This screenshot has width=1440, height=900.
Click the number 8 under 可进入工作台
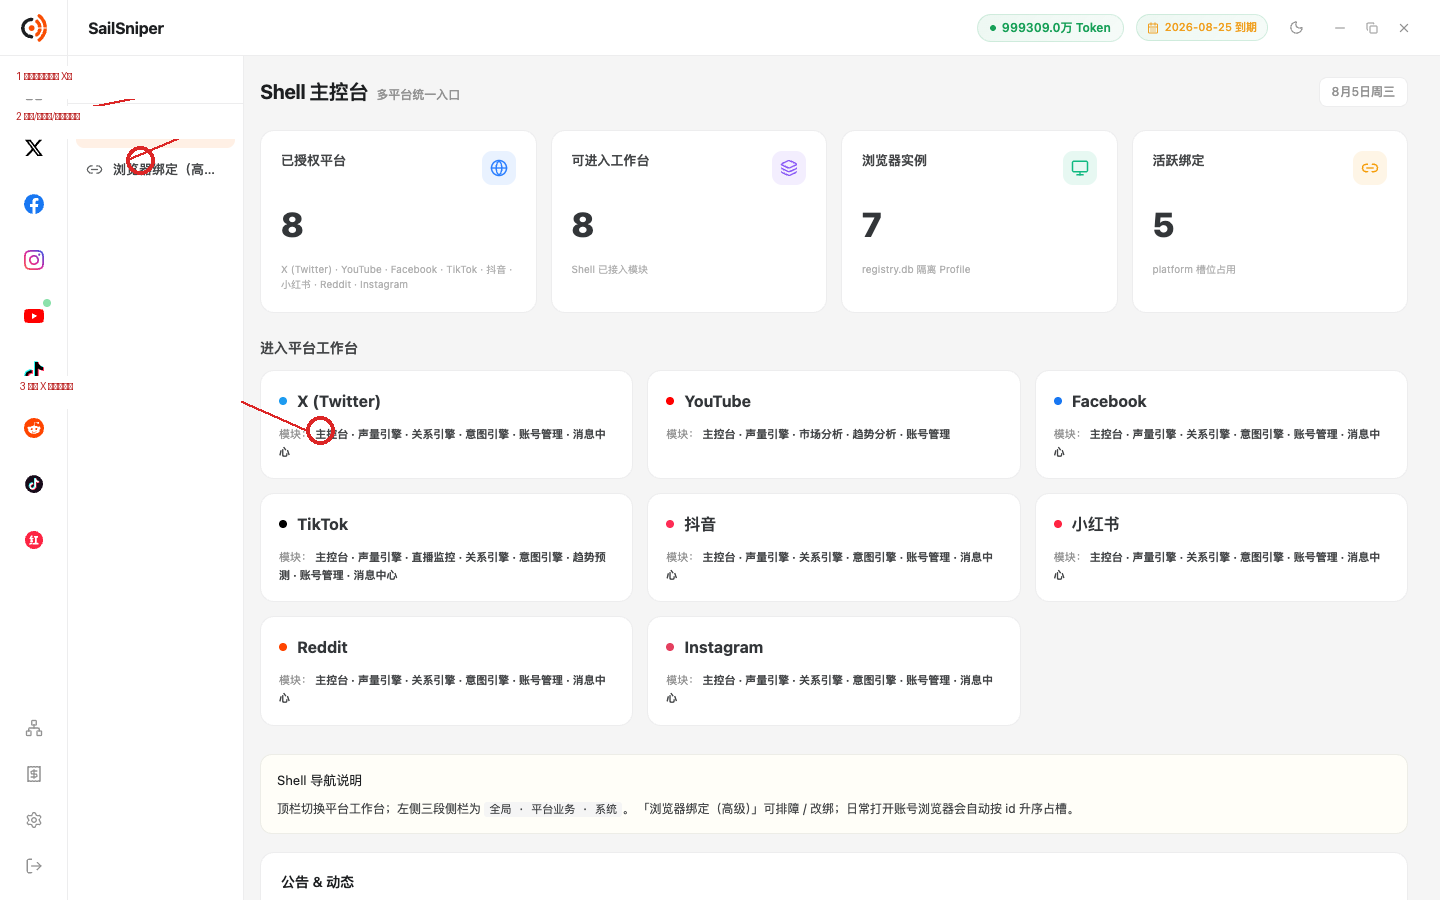[x=583, y=225]
